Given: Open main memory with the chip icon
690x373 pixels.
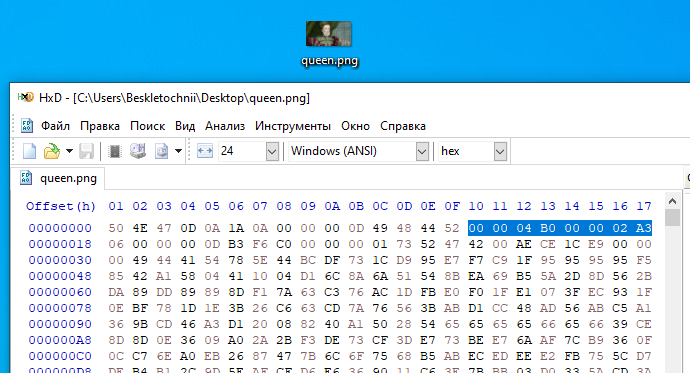Looking at the screenshot, I should 115,151.
